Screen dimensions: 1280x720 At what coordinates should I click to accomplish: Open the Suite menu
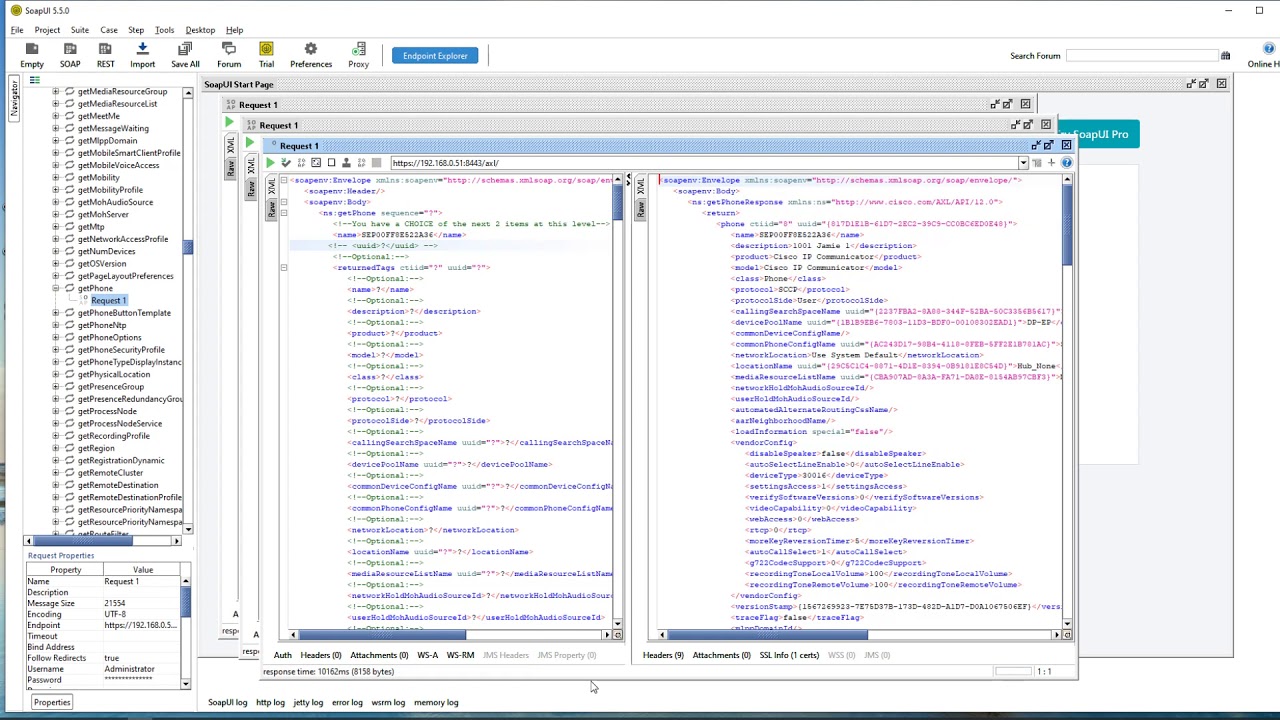tap(79, 30)
